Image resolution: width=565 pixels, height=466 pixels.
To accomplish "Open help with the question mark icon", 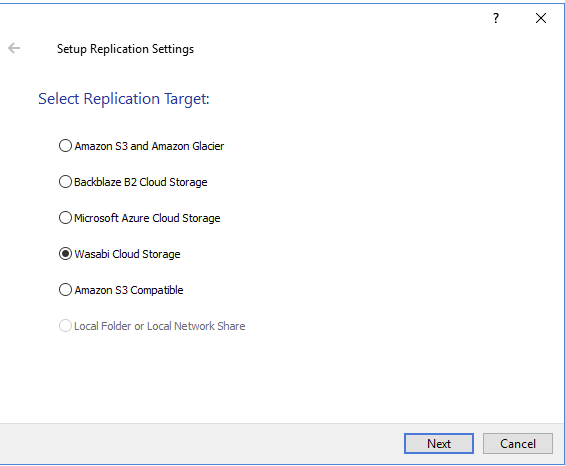I will [x=496, y=18].
